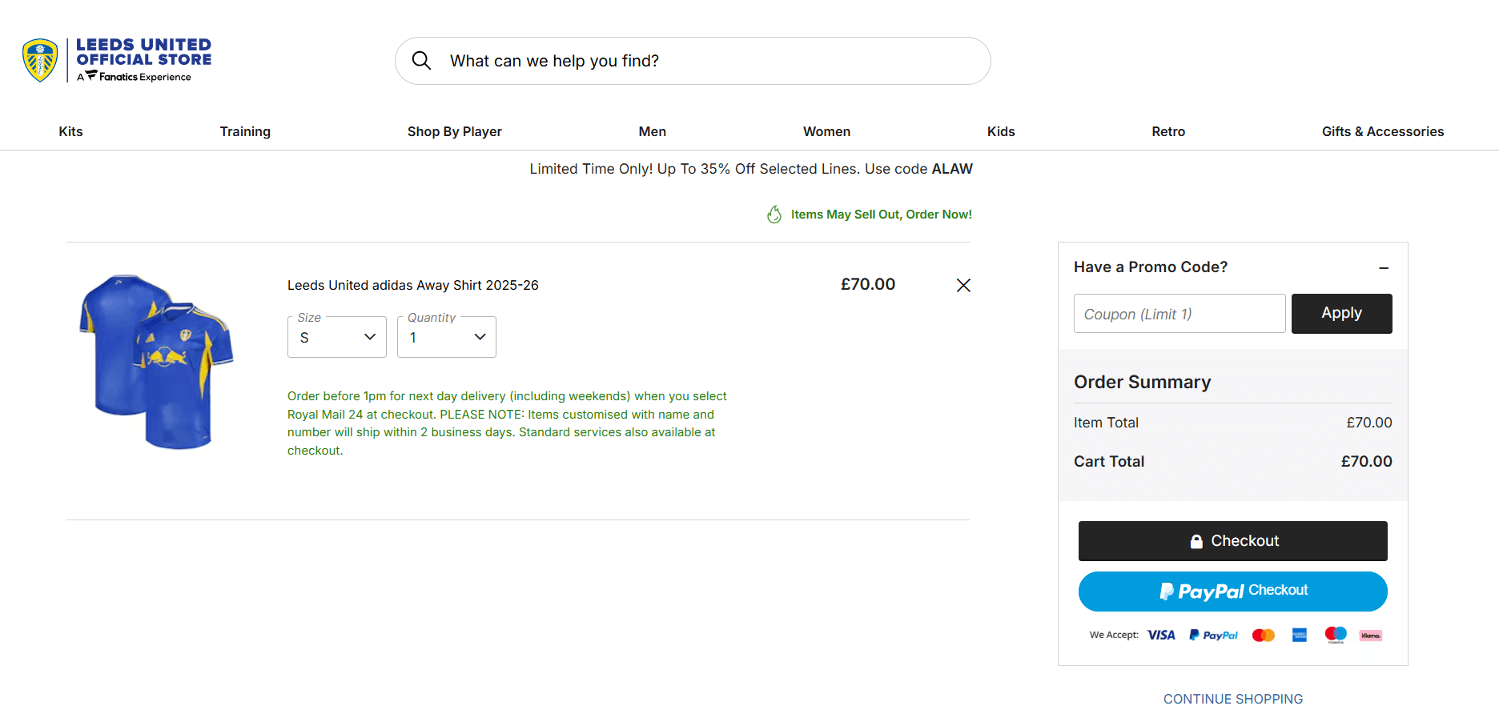Screen dimensions: 1500x726
Task: Start PayPal Checkout
Action: pos(1232,591)
